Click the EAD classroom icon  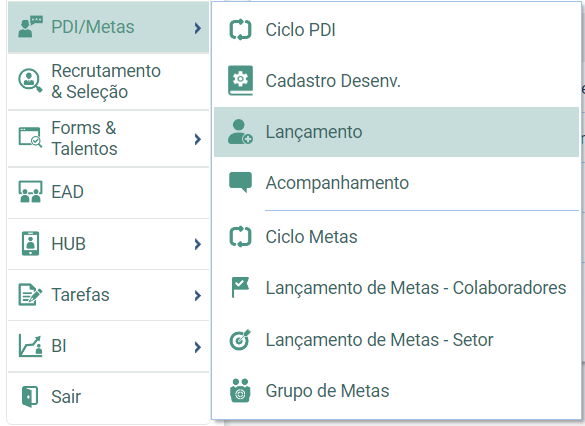(x=30, y=192)
